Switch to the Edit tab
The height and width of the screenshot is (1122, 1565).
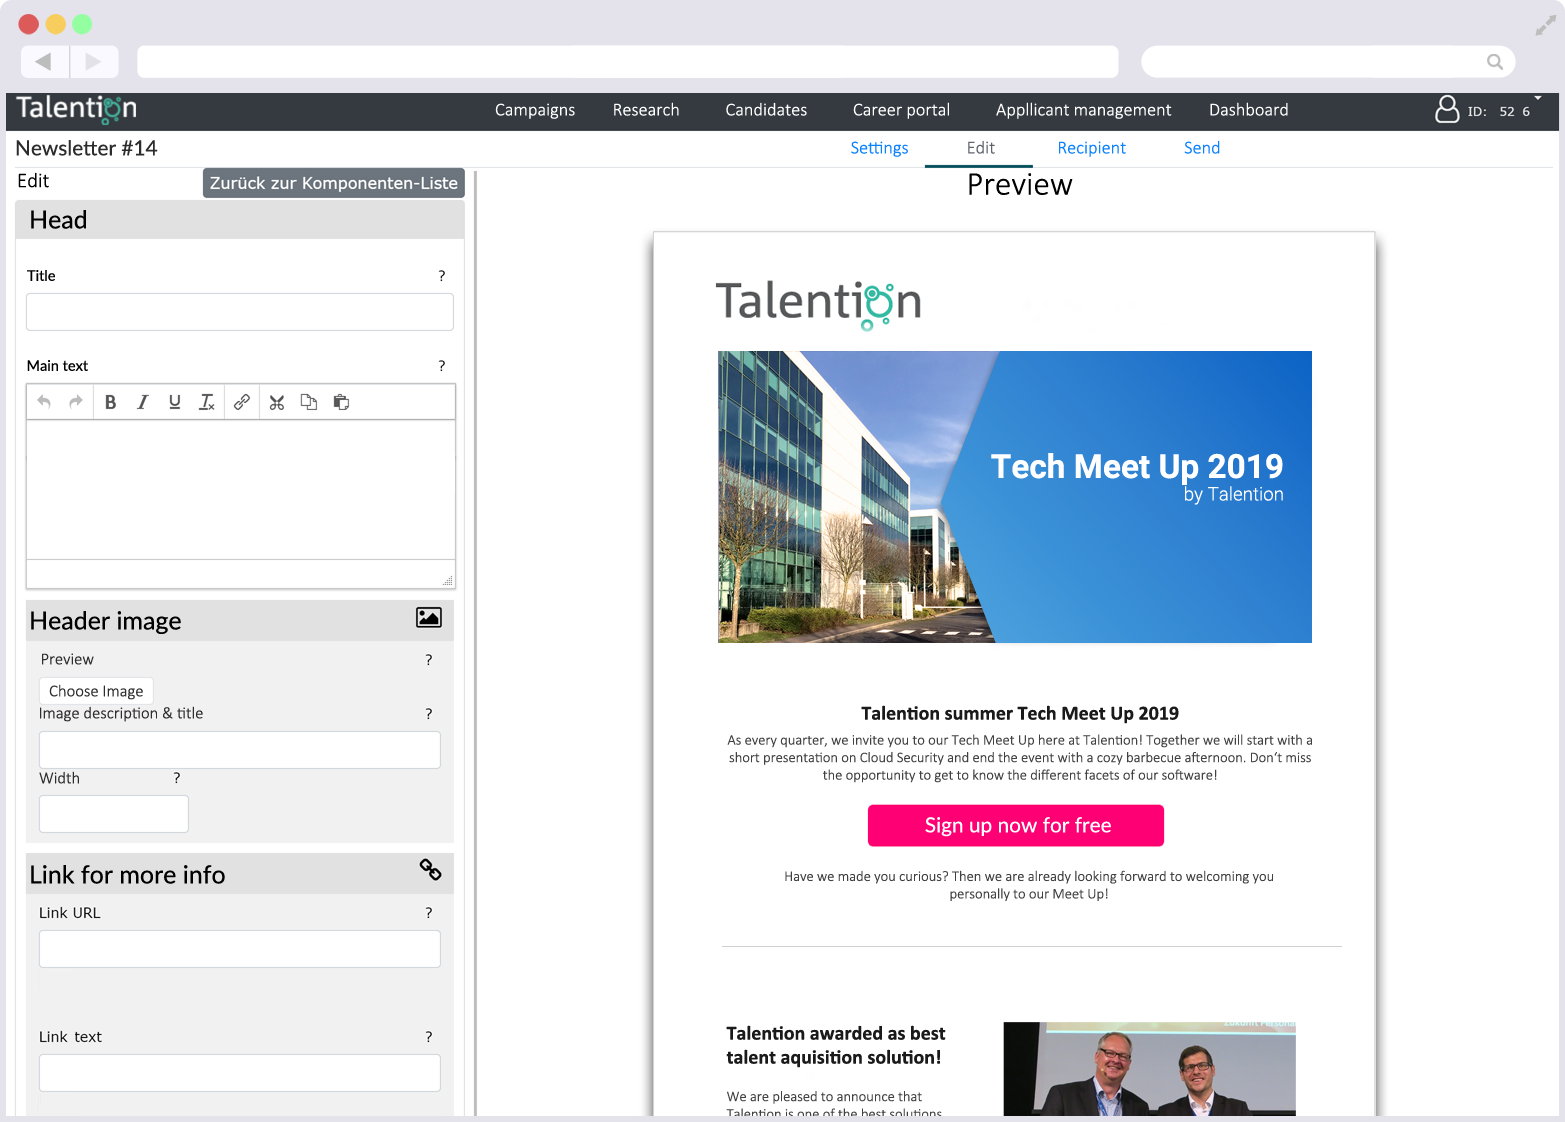(x=980, y=148)
